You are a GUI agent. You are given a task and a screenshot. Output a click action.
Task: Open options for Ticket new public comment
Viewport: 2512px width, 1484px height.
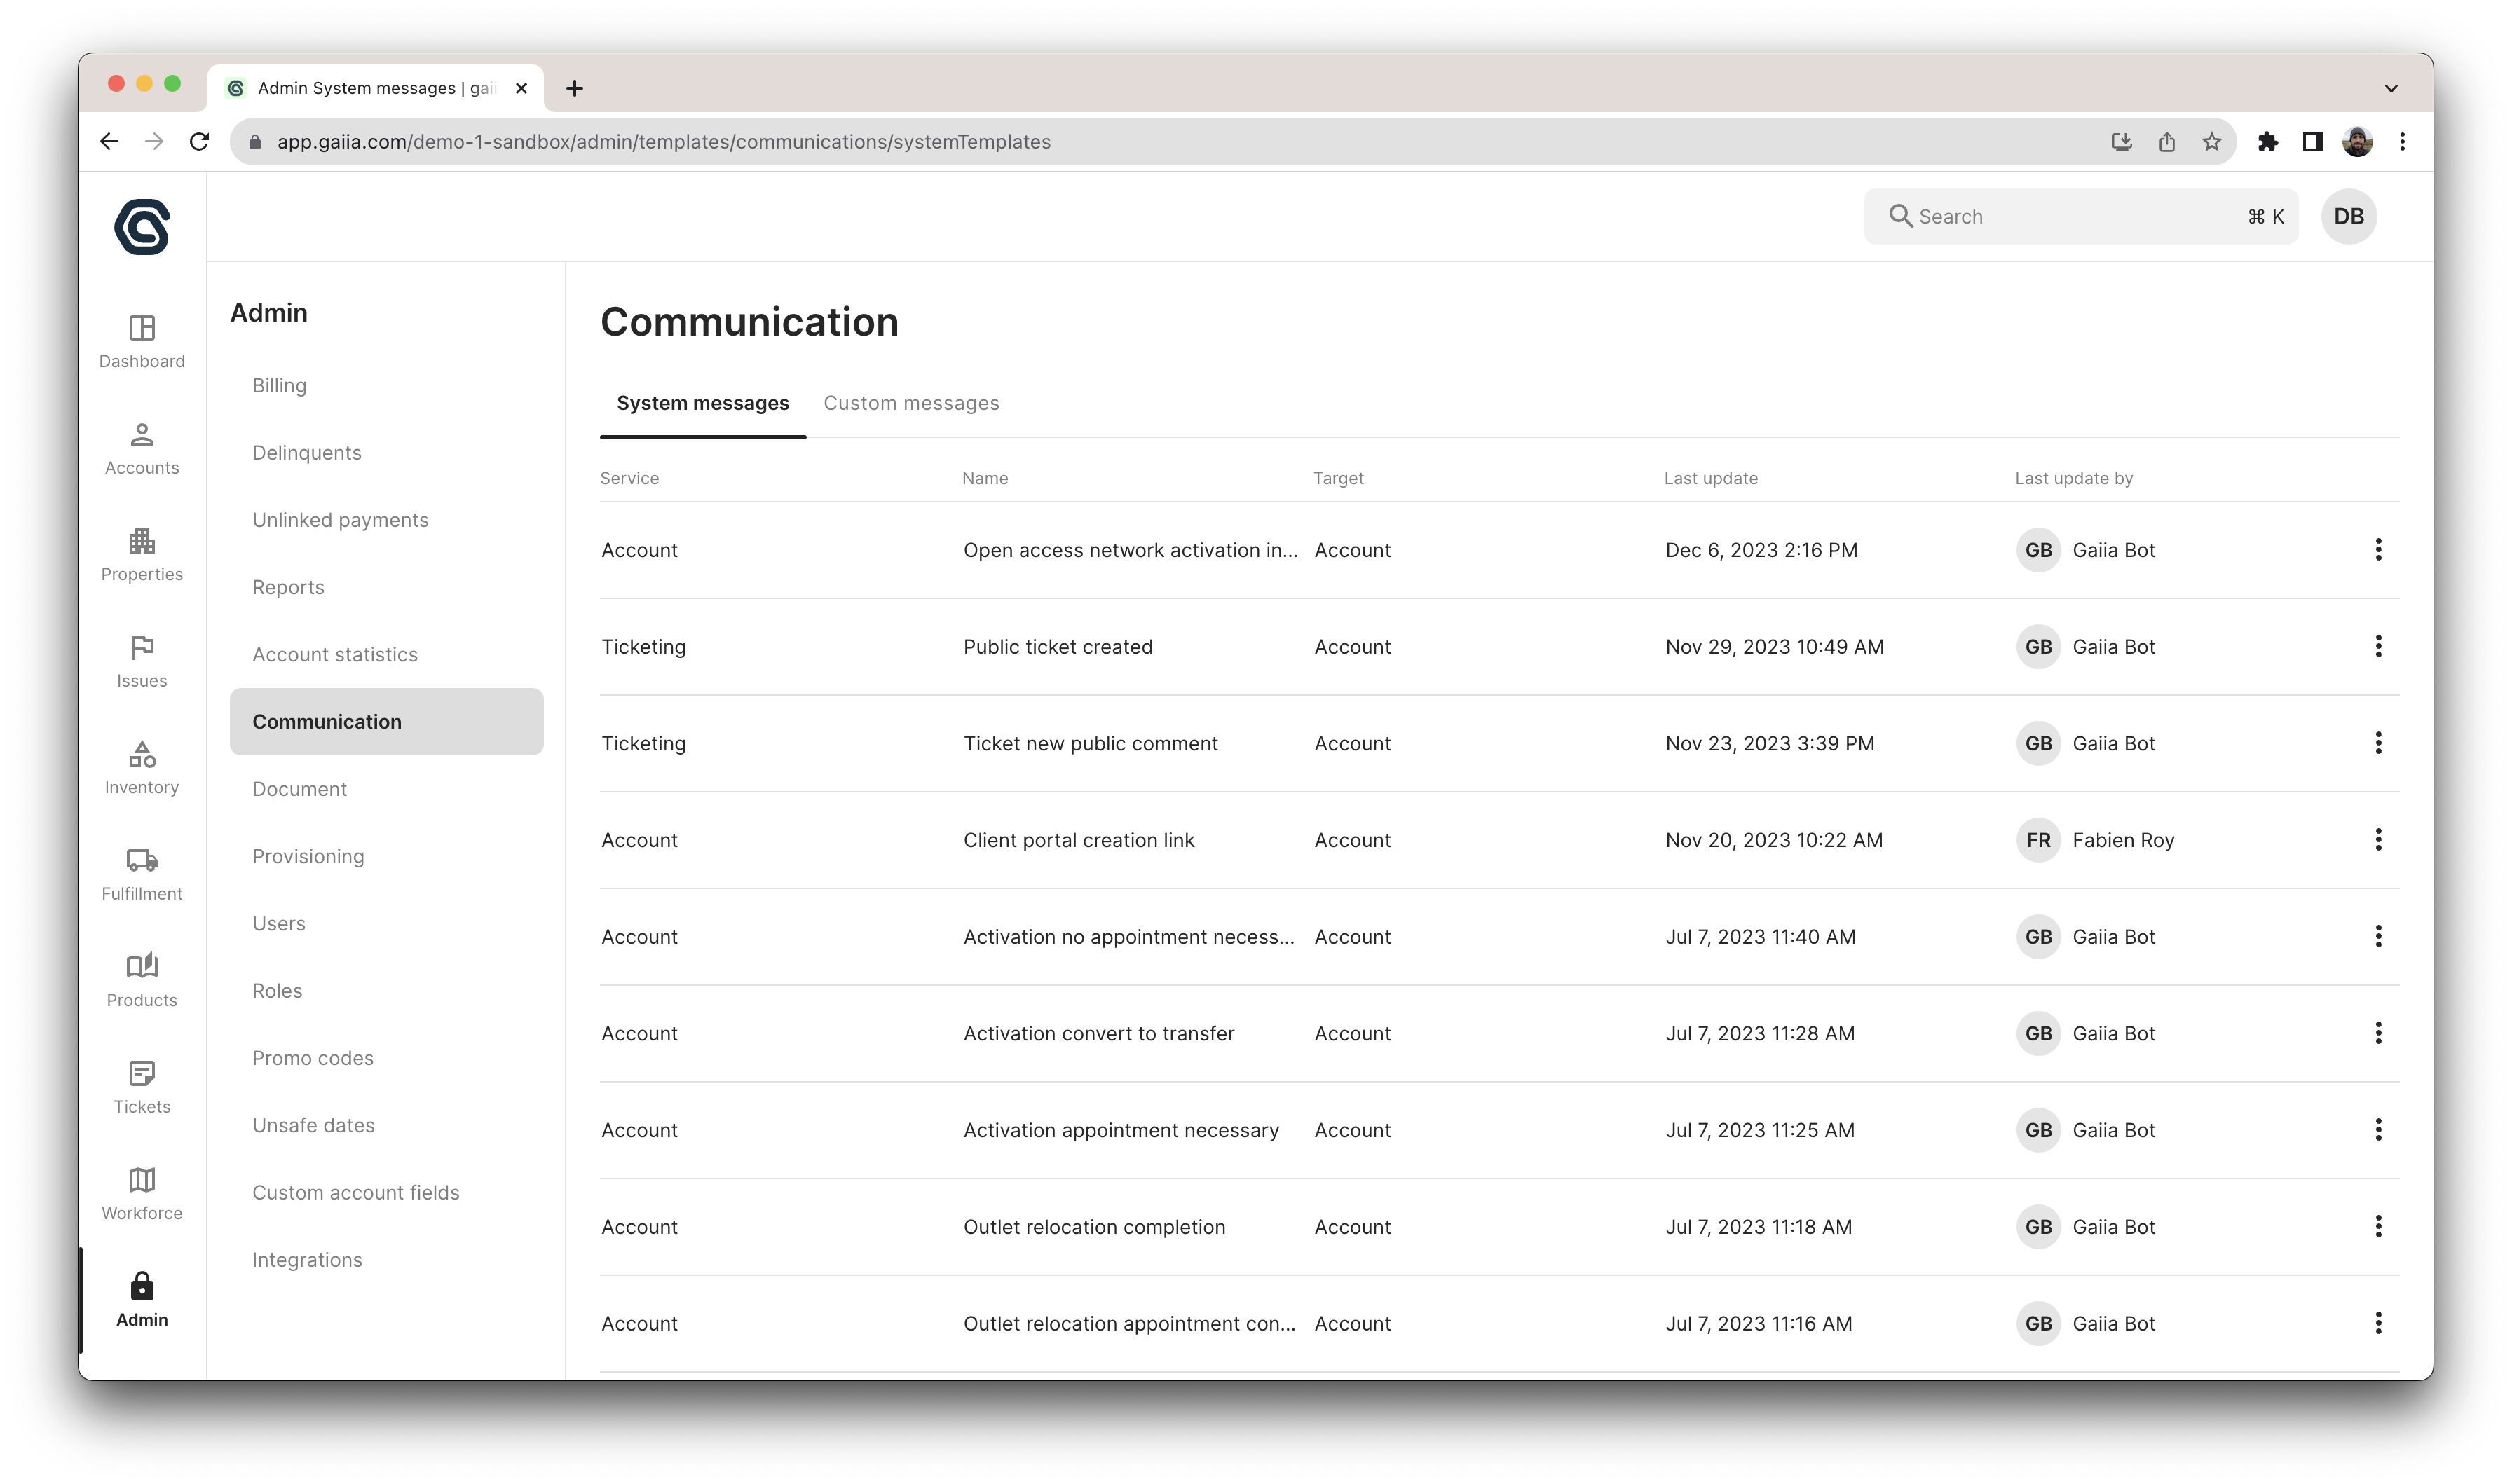tap(2378, 743)
